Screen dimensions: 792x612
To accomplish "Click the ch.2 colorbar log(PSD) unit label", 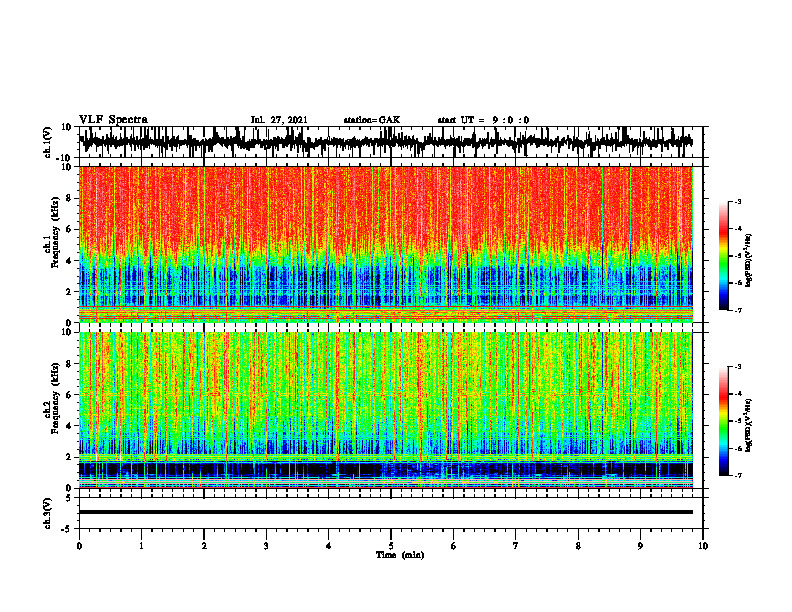I will point(748,425).
